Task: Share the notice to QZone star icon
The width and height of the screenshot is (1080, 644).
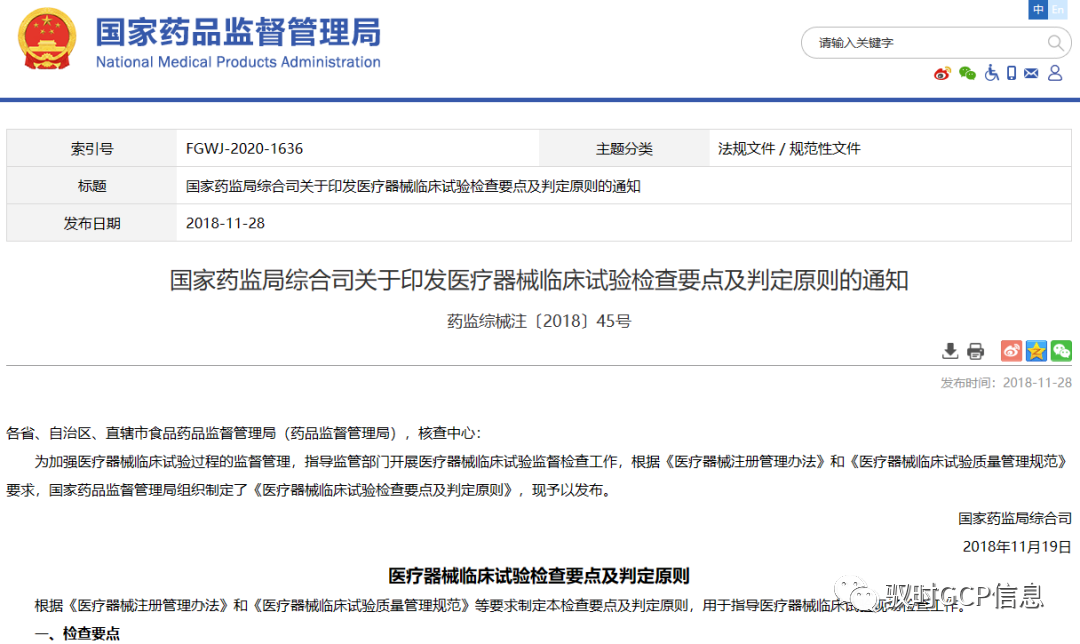Action: click(1035, 351)
